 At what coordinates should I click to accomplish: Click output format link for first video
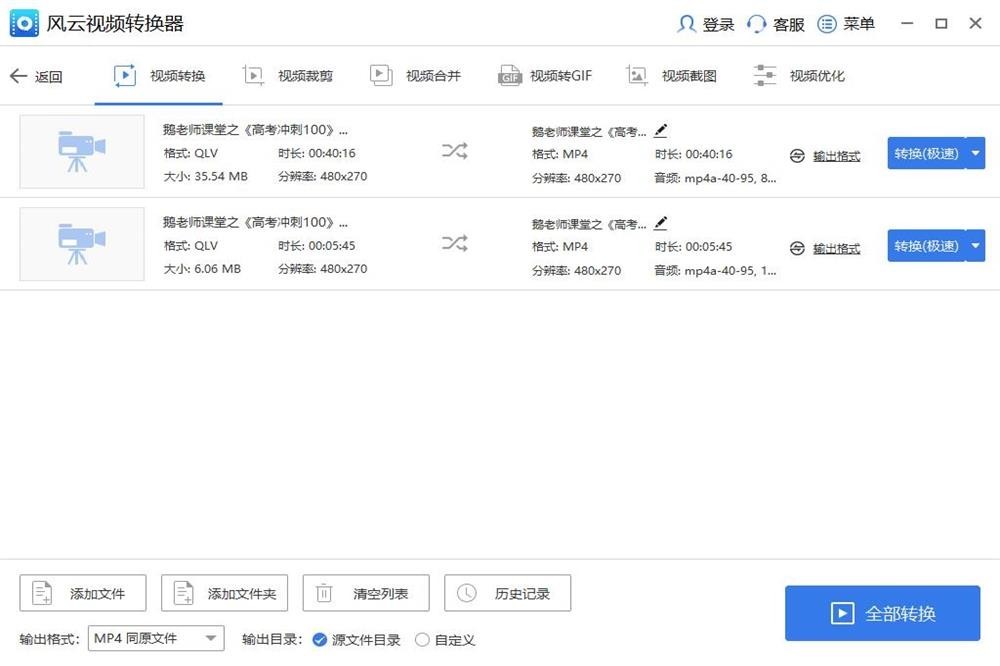click(x=836, y=156)
